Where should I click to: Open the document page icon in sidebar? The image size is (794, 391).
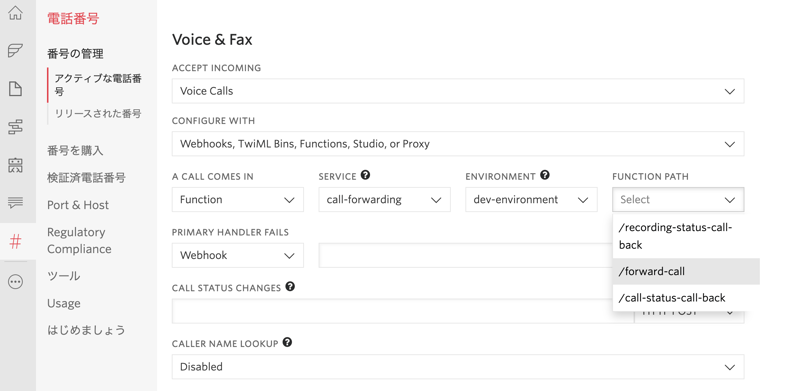16,89
